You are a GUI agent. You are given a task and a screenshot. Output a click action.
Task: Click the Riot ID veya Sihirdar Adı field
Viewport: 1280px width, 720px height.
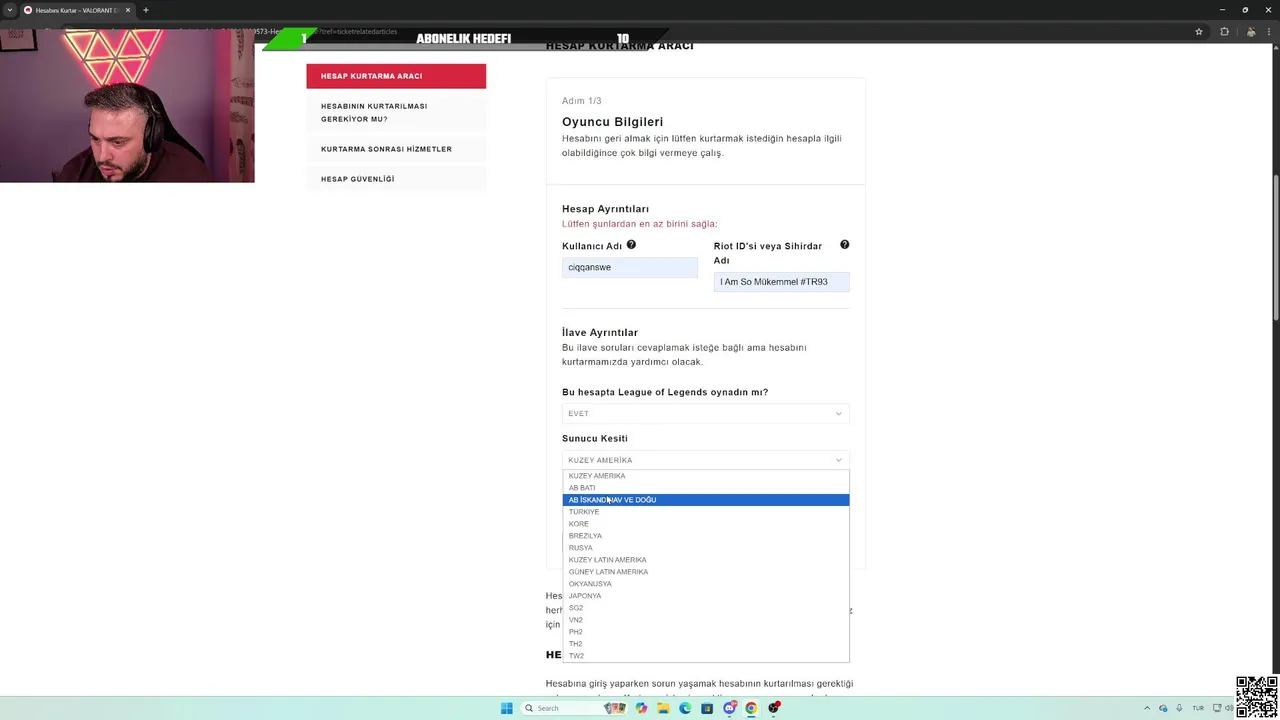[782, 282]
